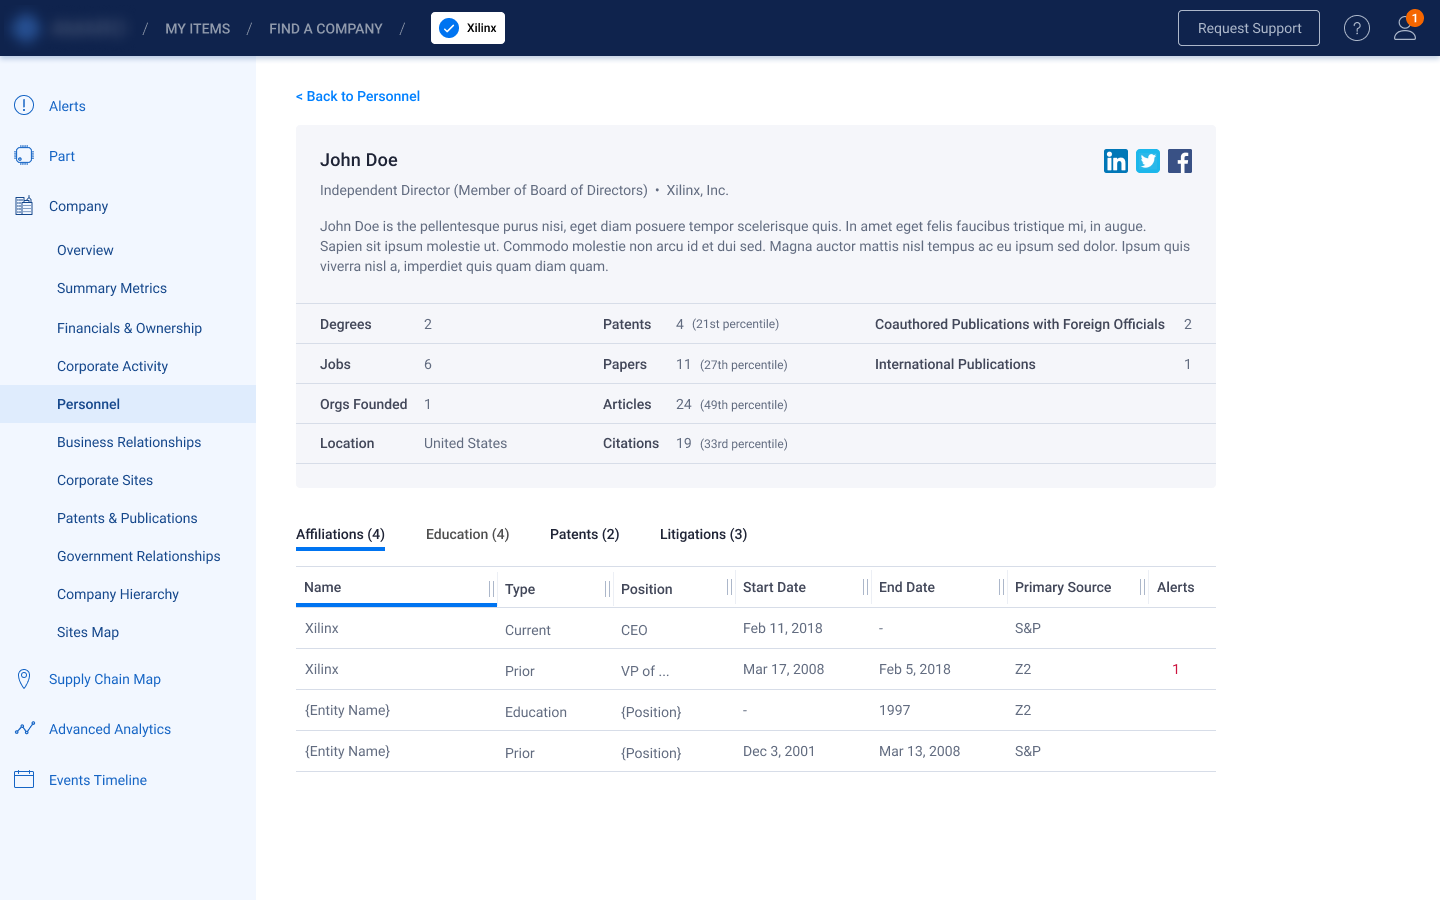Screen dimensions: 1440x900
Task: Click the Part chip icon in sidebar
Action: (x=24, y=155)
